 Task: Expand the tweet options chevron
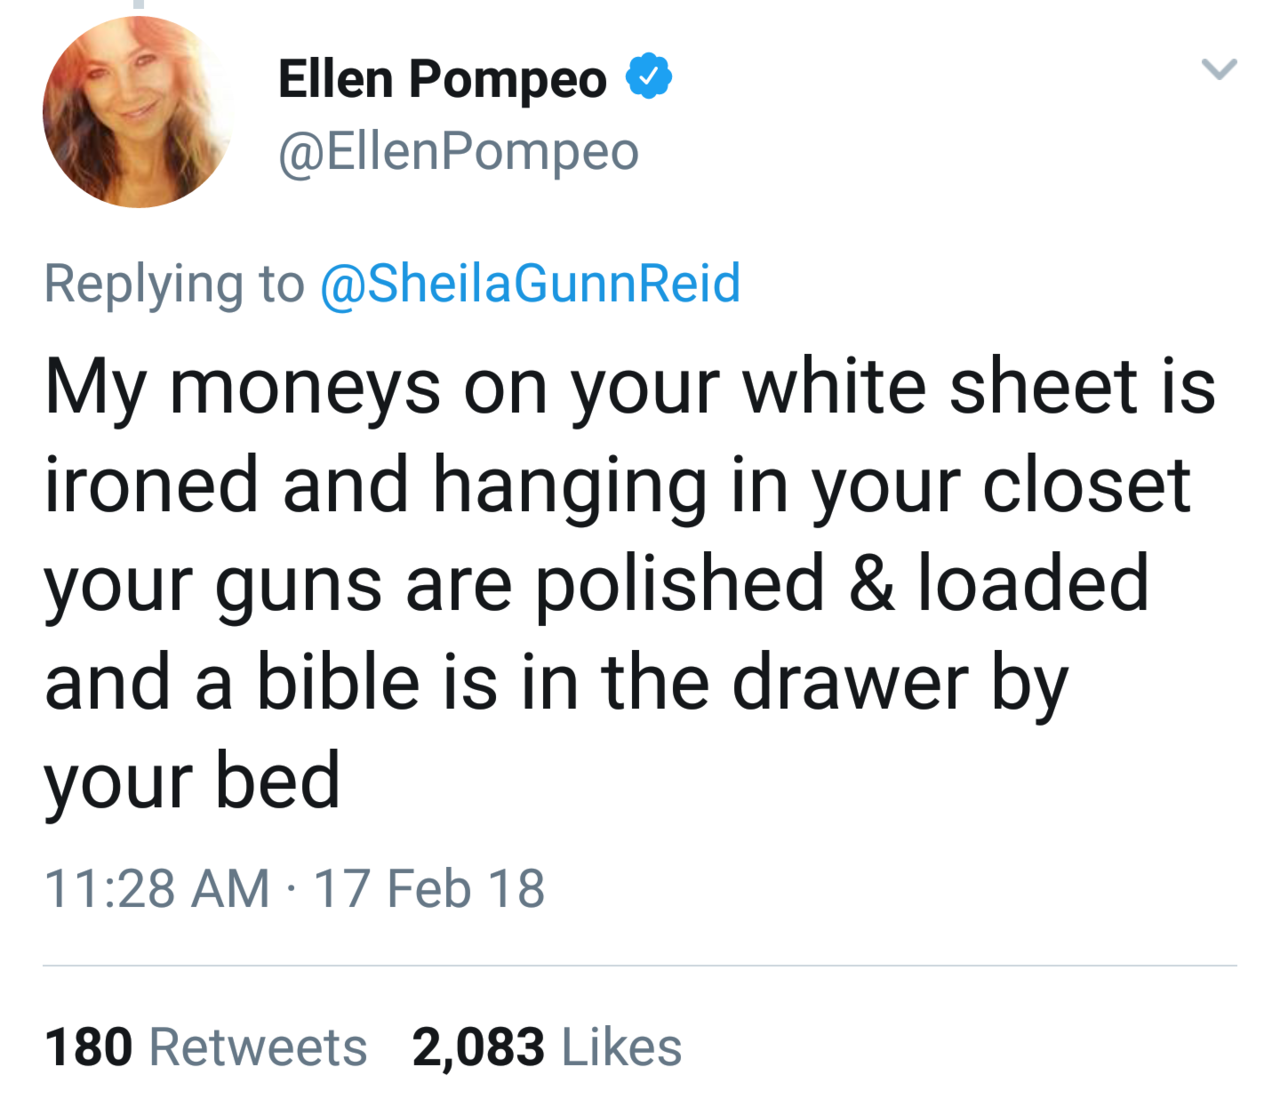click(1219, 69)
